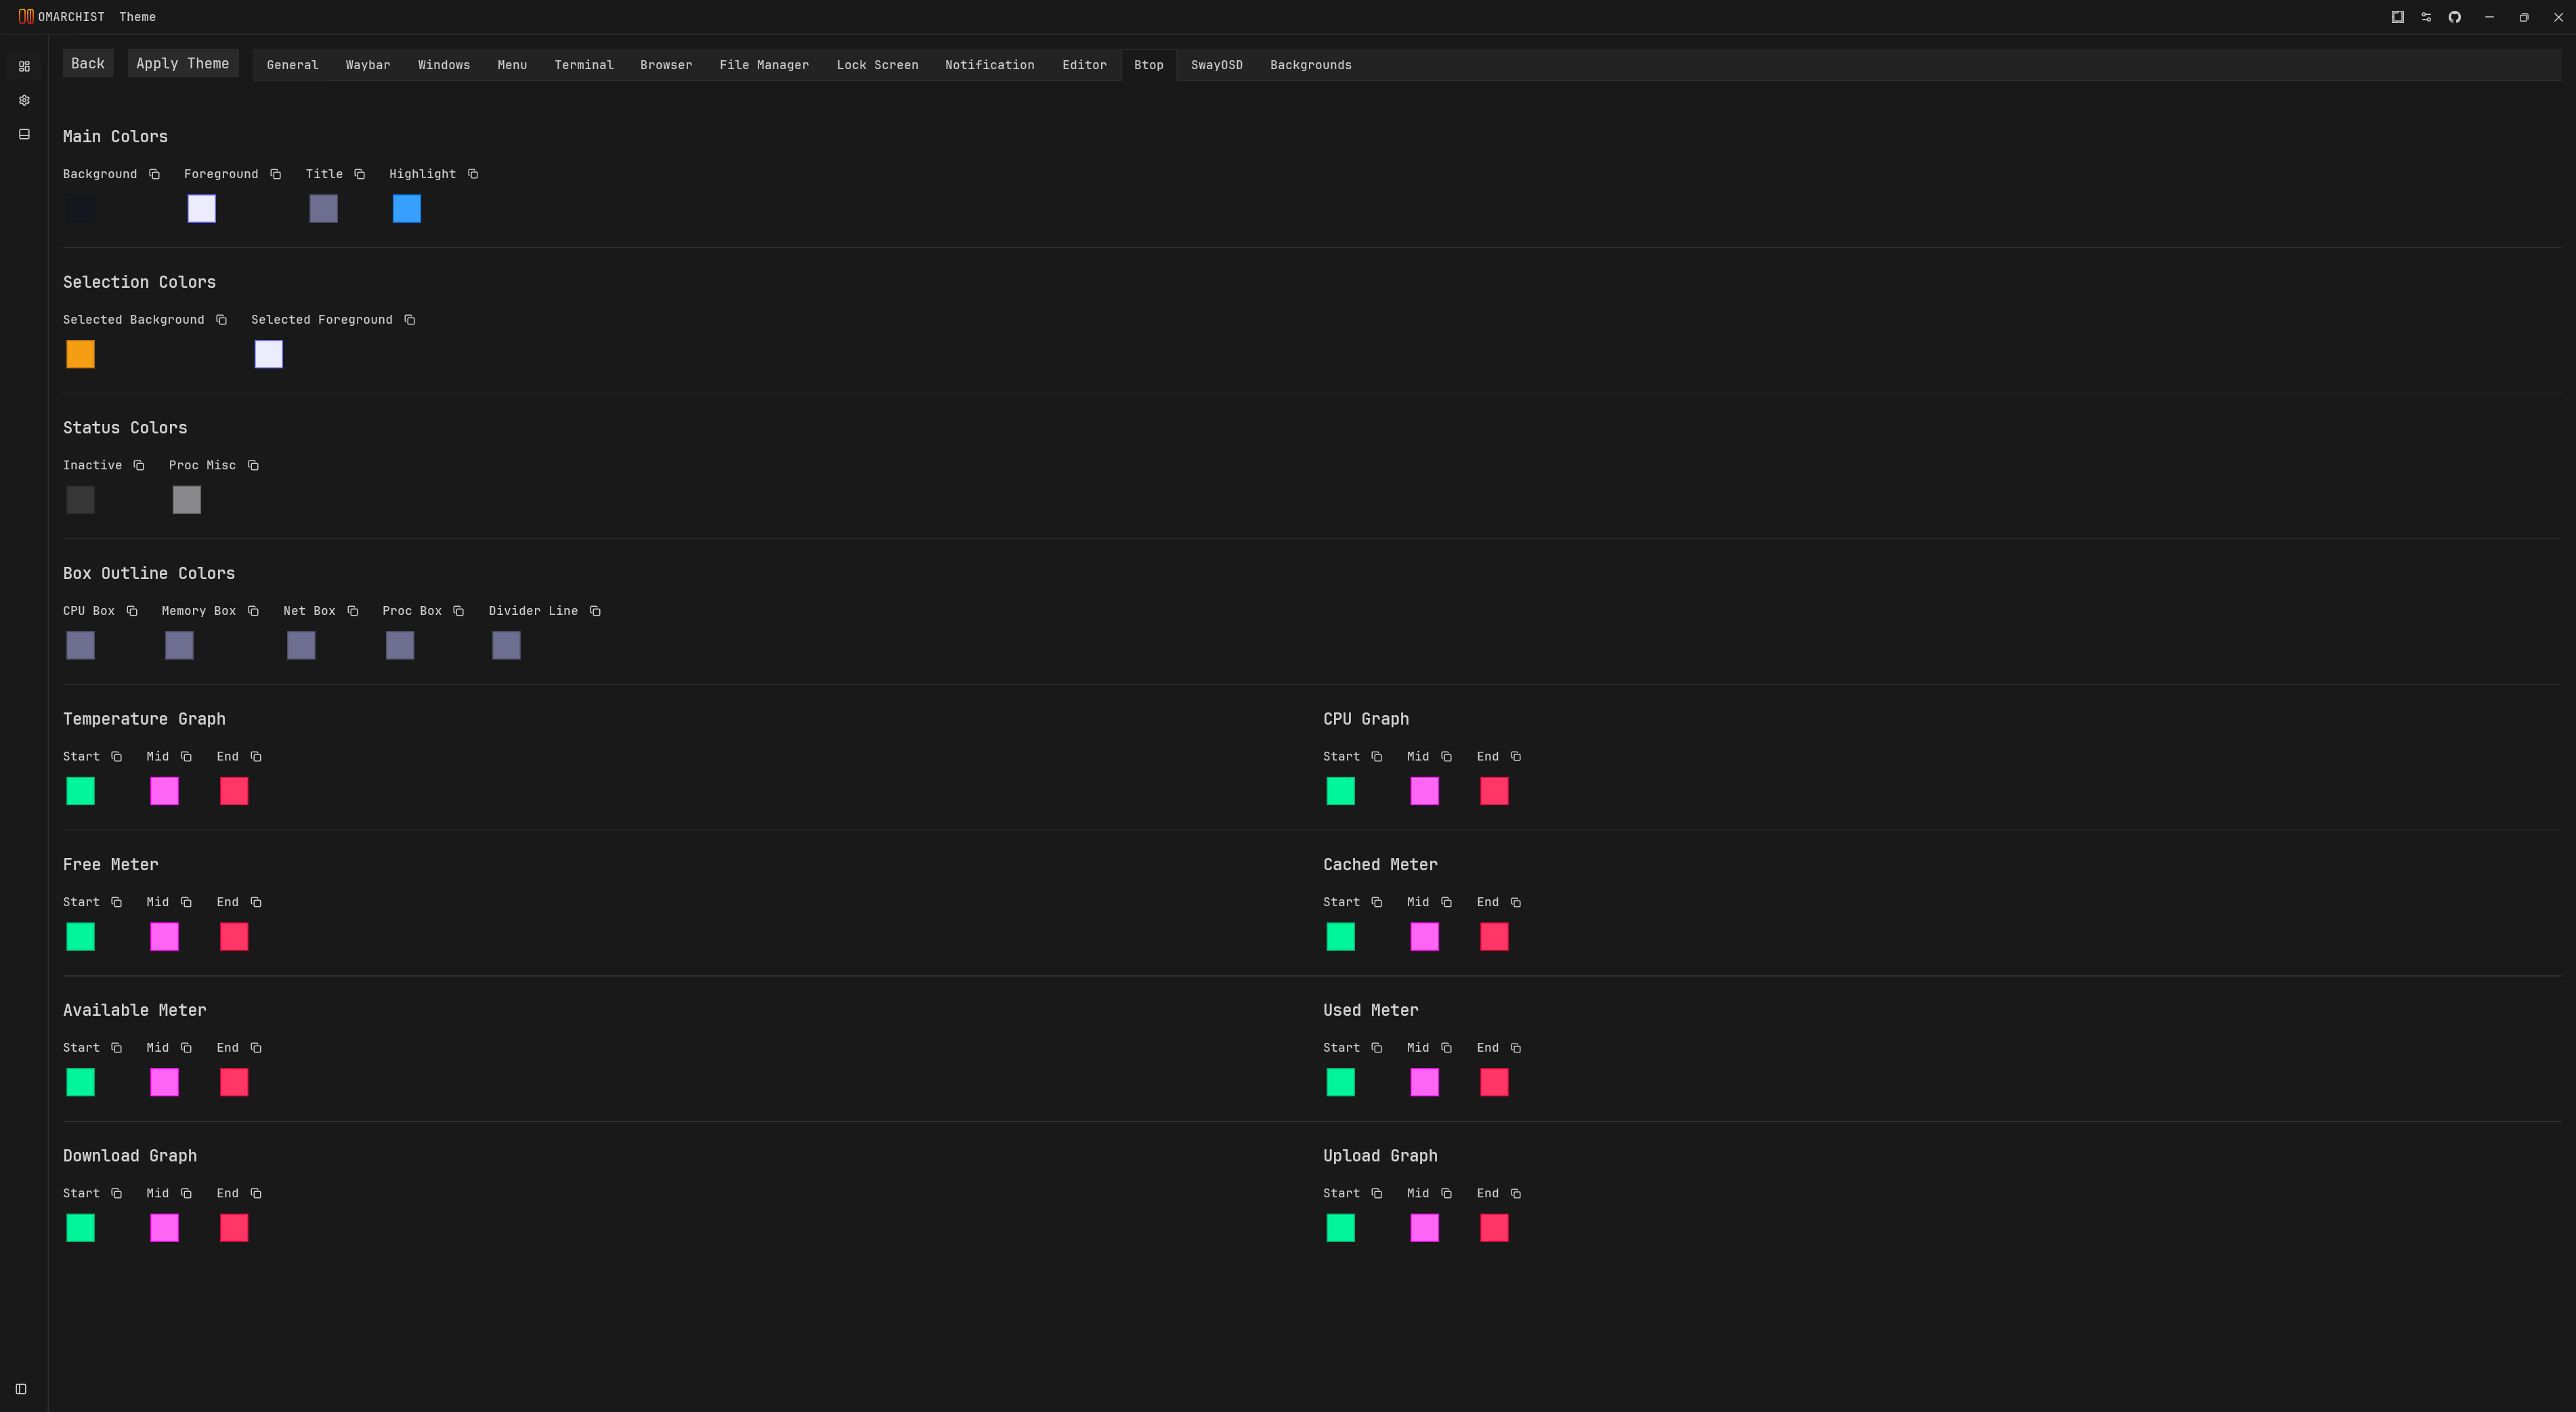2576x1412 pixels.
Task: Copy the Selected Background color
Action: click(x=221, y=320)
